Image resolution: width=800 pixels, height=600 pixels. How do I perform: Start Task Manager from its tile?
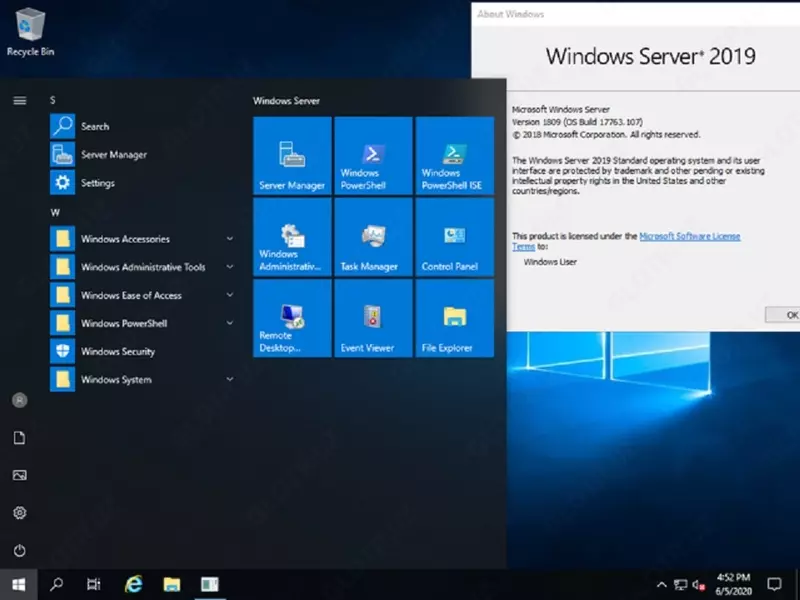point(372,237)
